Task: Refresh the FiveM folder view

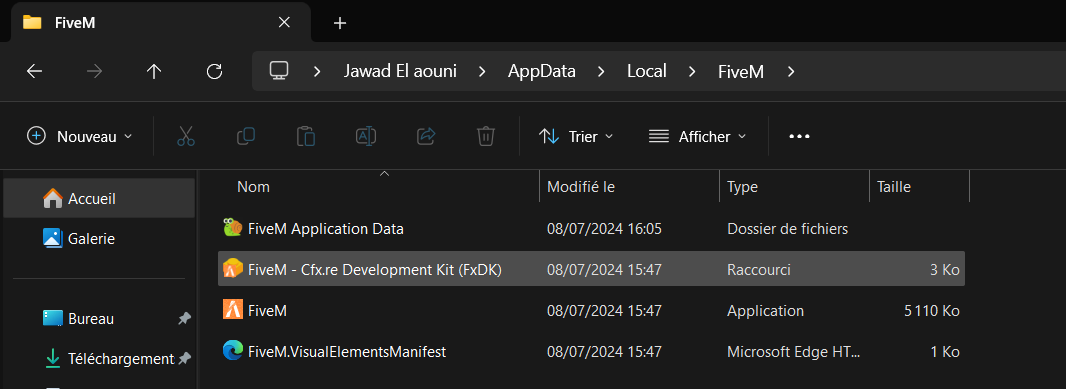Action: pyautogui.click(x=214, y=71)
